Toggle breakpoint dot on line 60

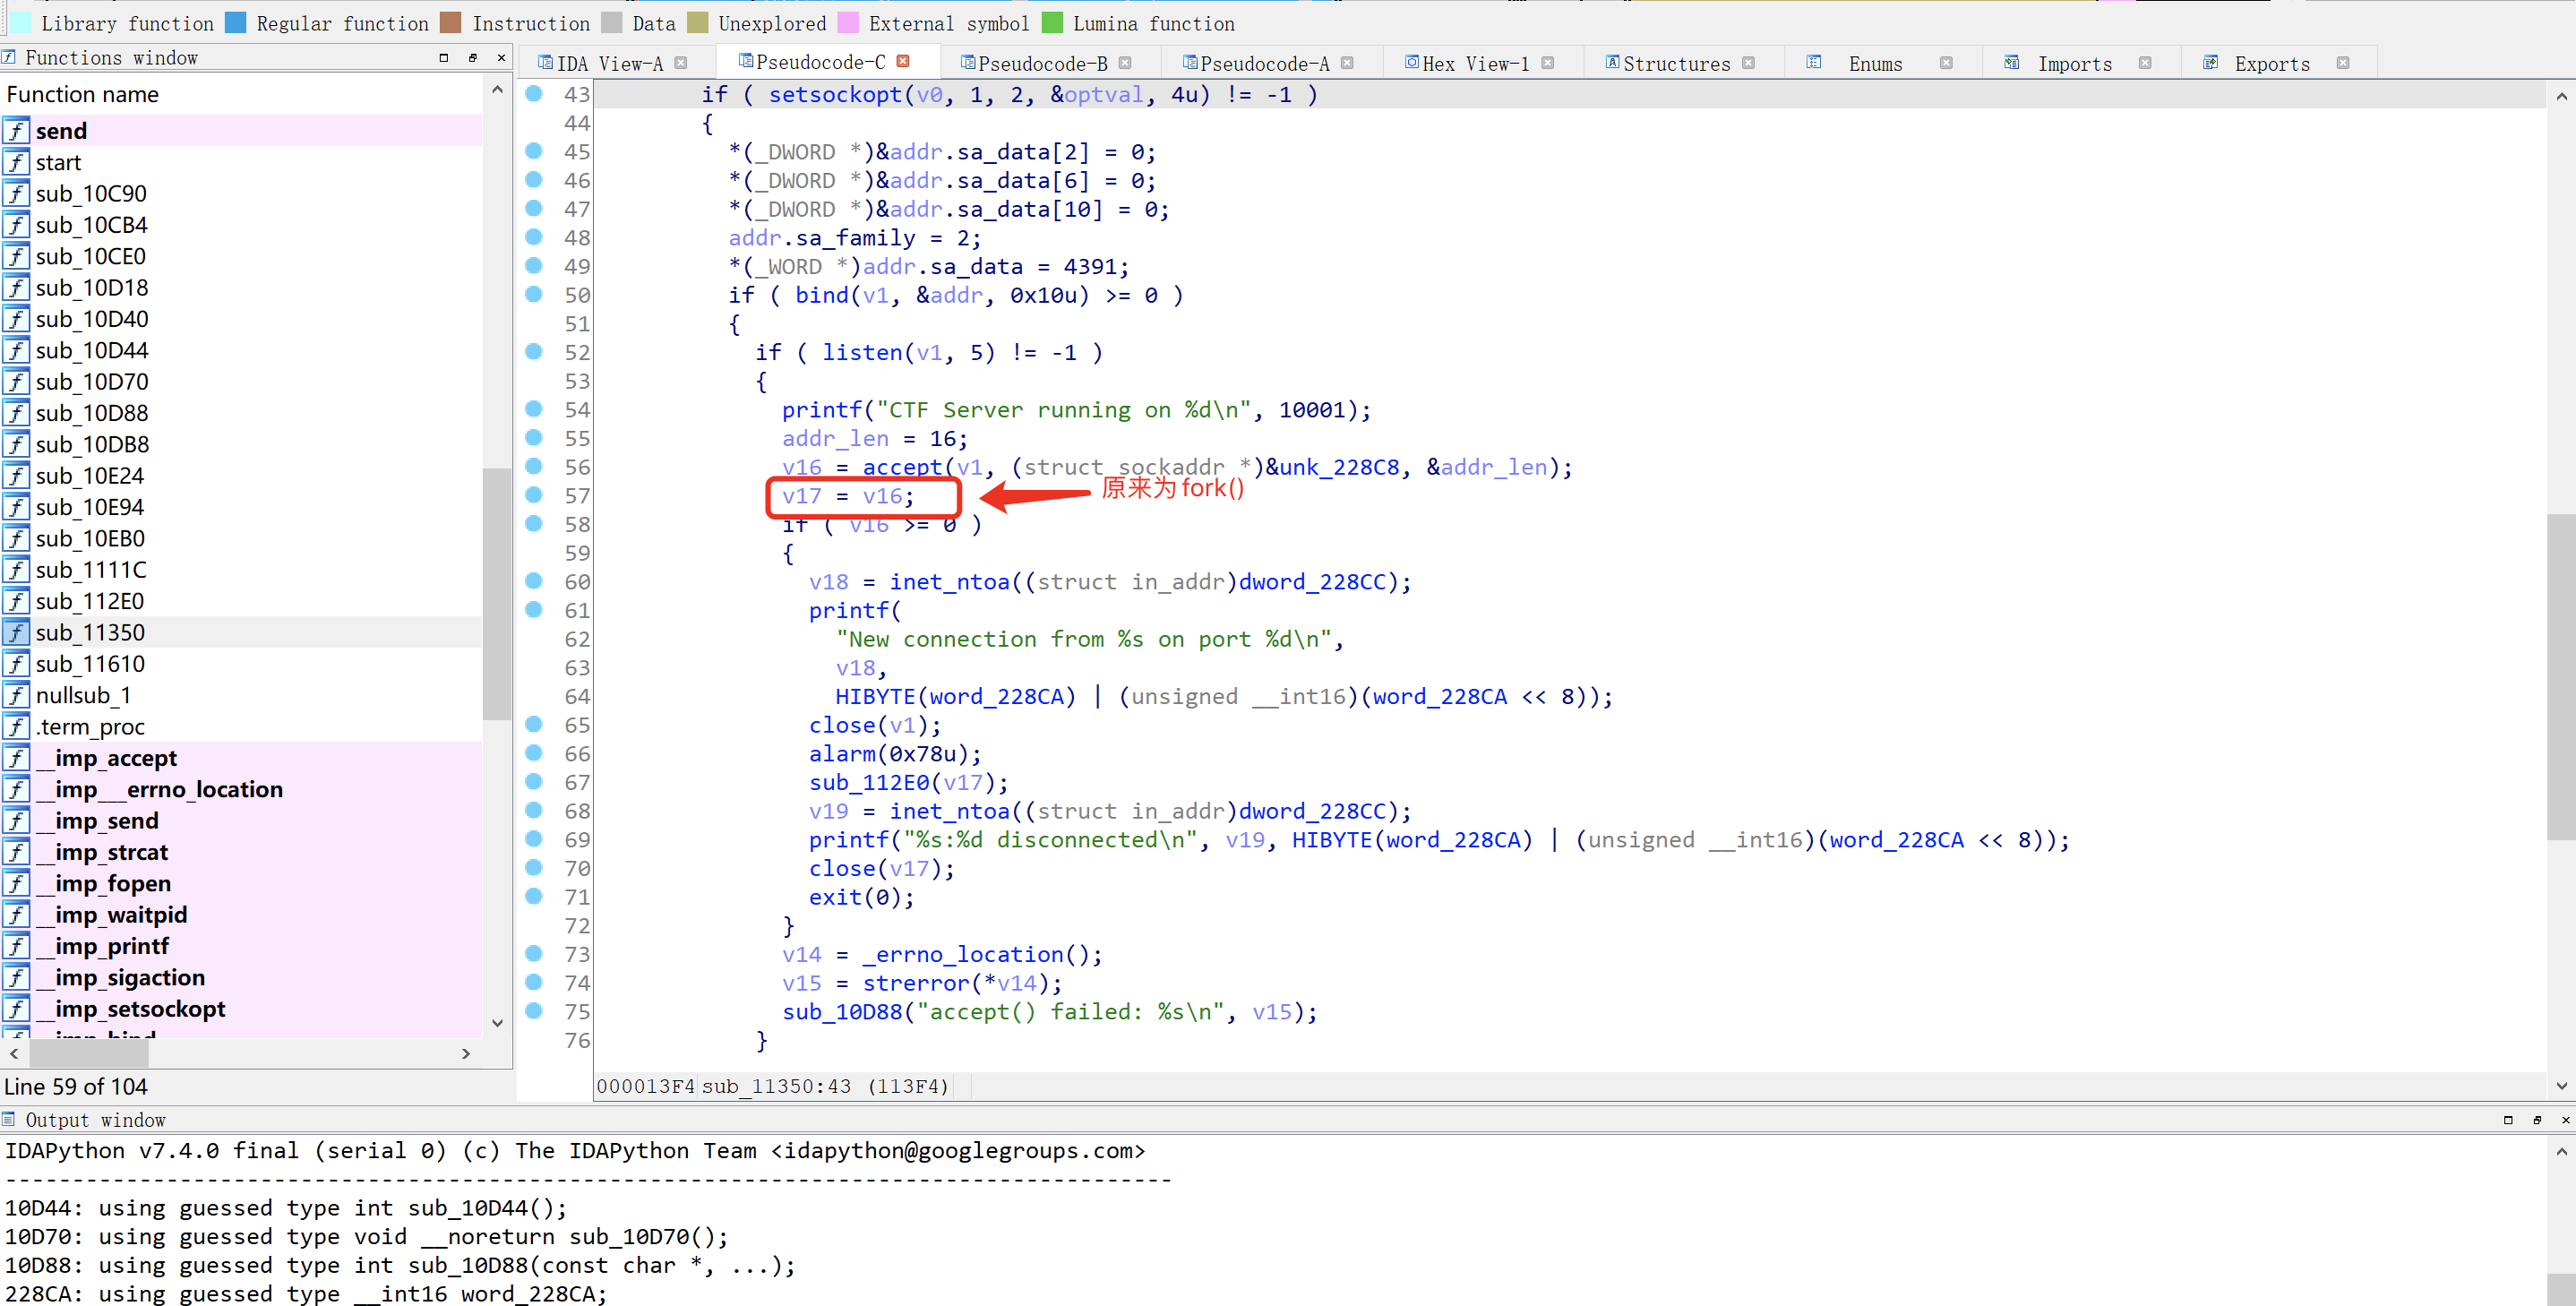point(534,581)
